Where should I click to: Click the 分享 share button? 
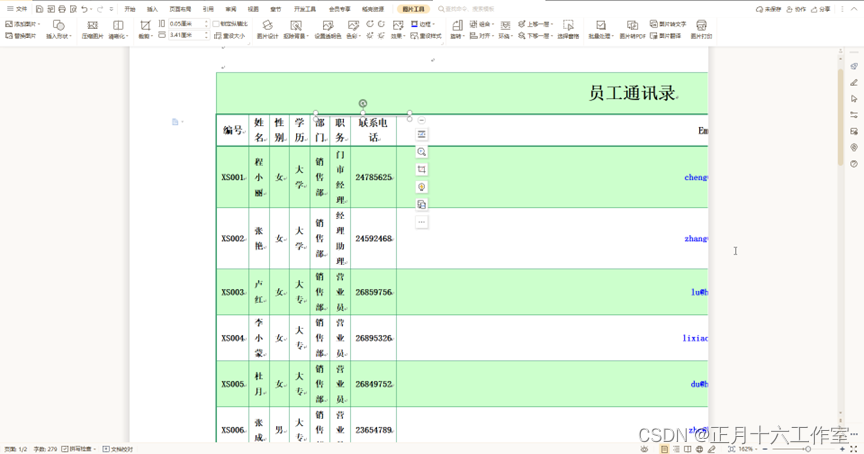pyautogui.click(x=822, y=9)
